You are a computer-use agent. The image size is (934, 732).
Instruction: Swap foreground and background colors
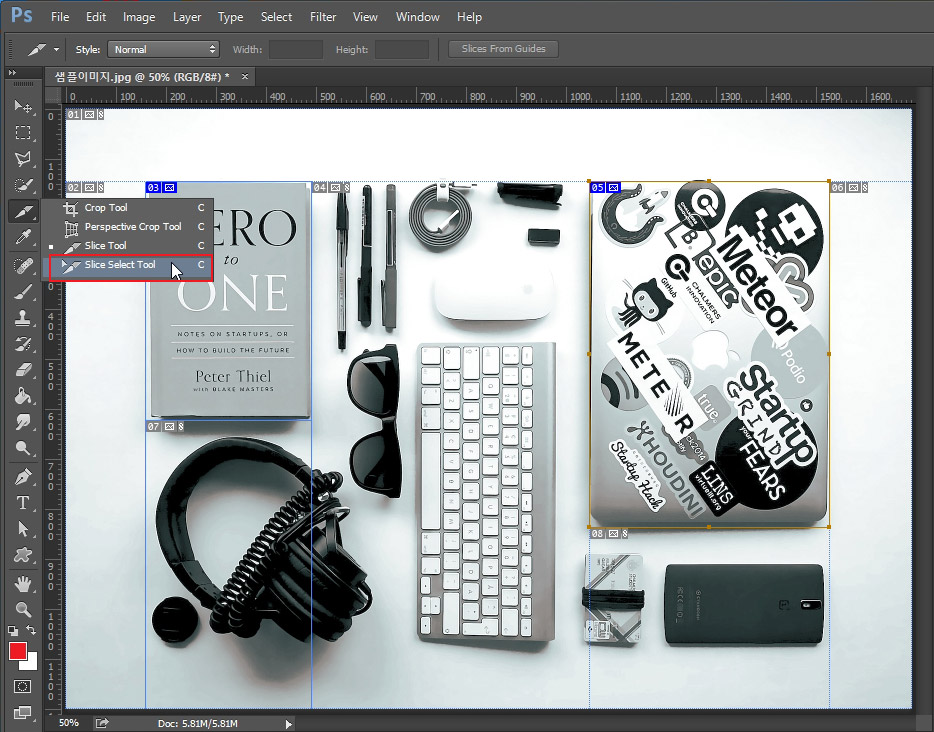(31, 630)
